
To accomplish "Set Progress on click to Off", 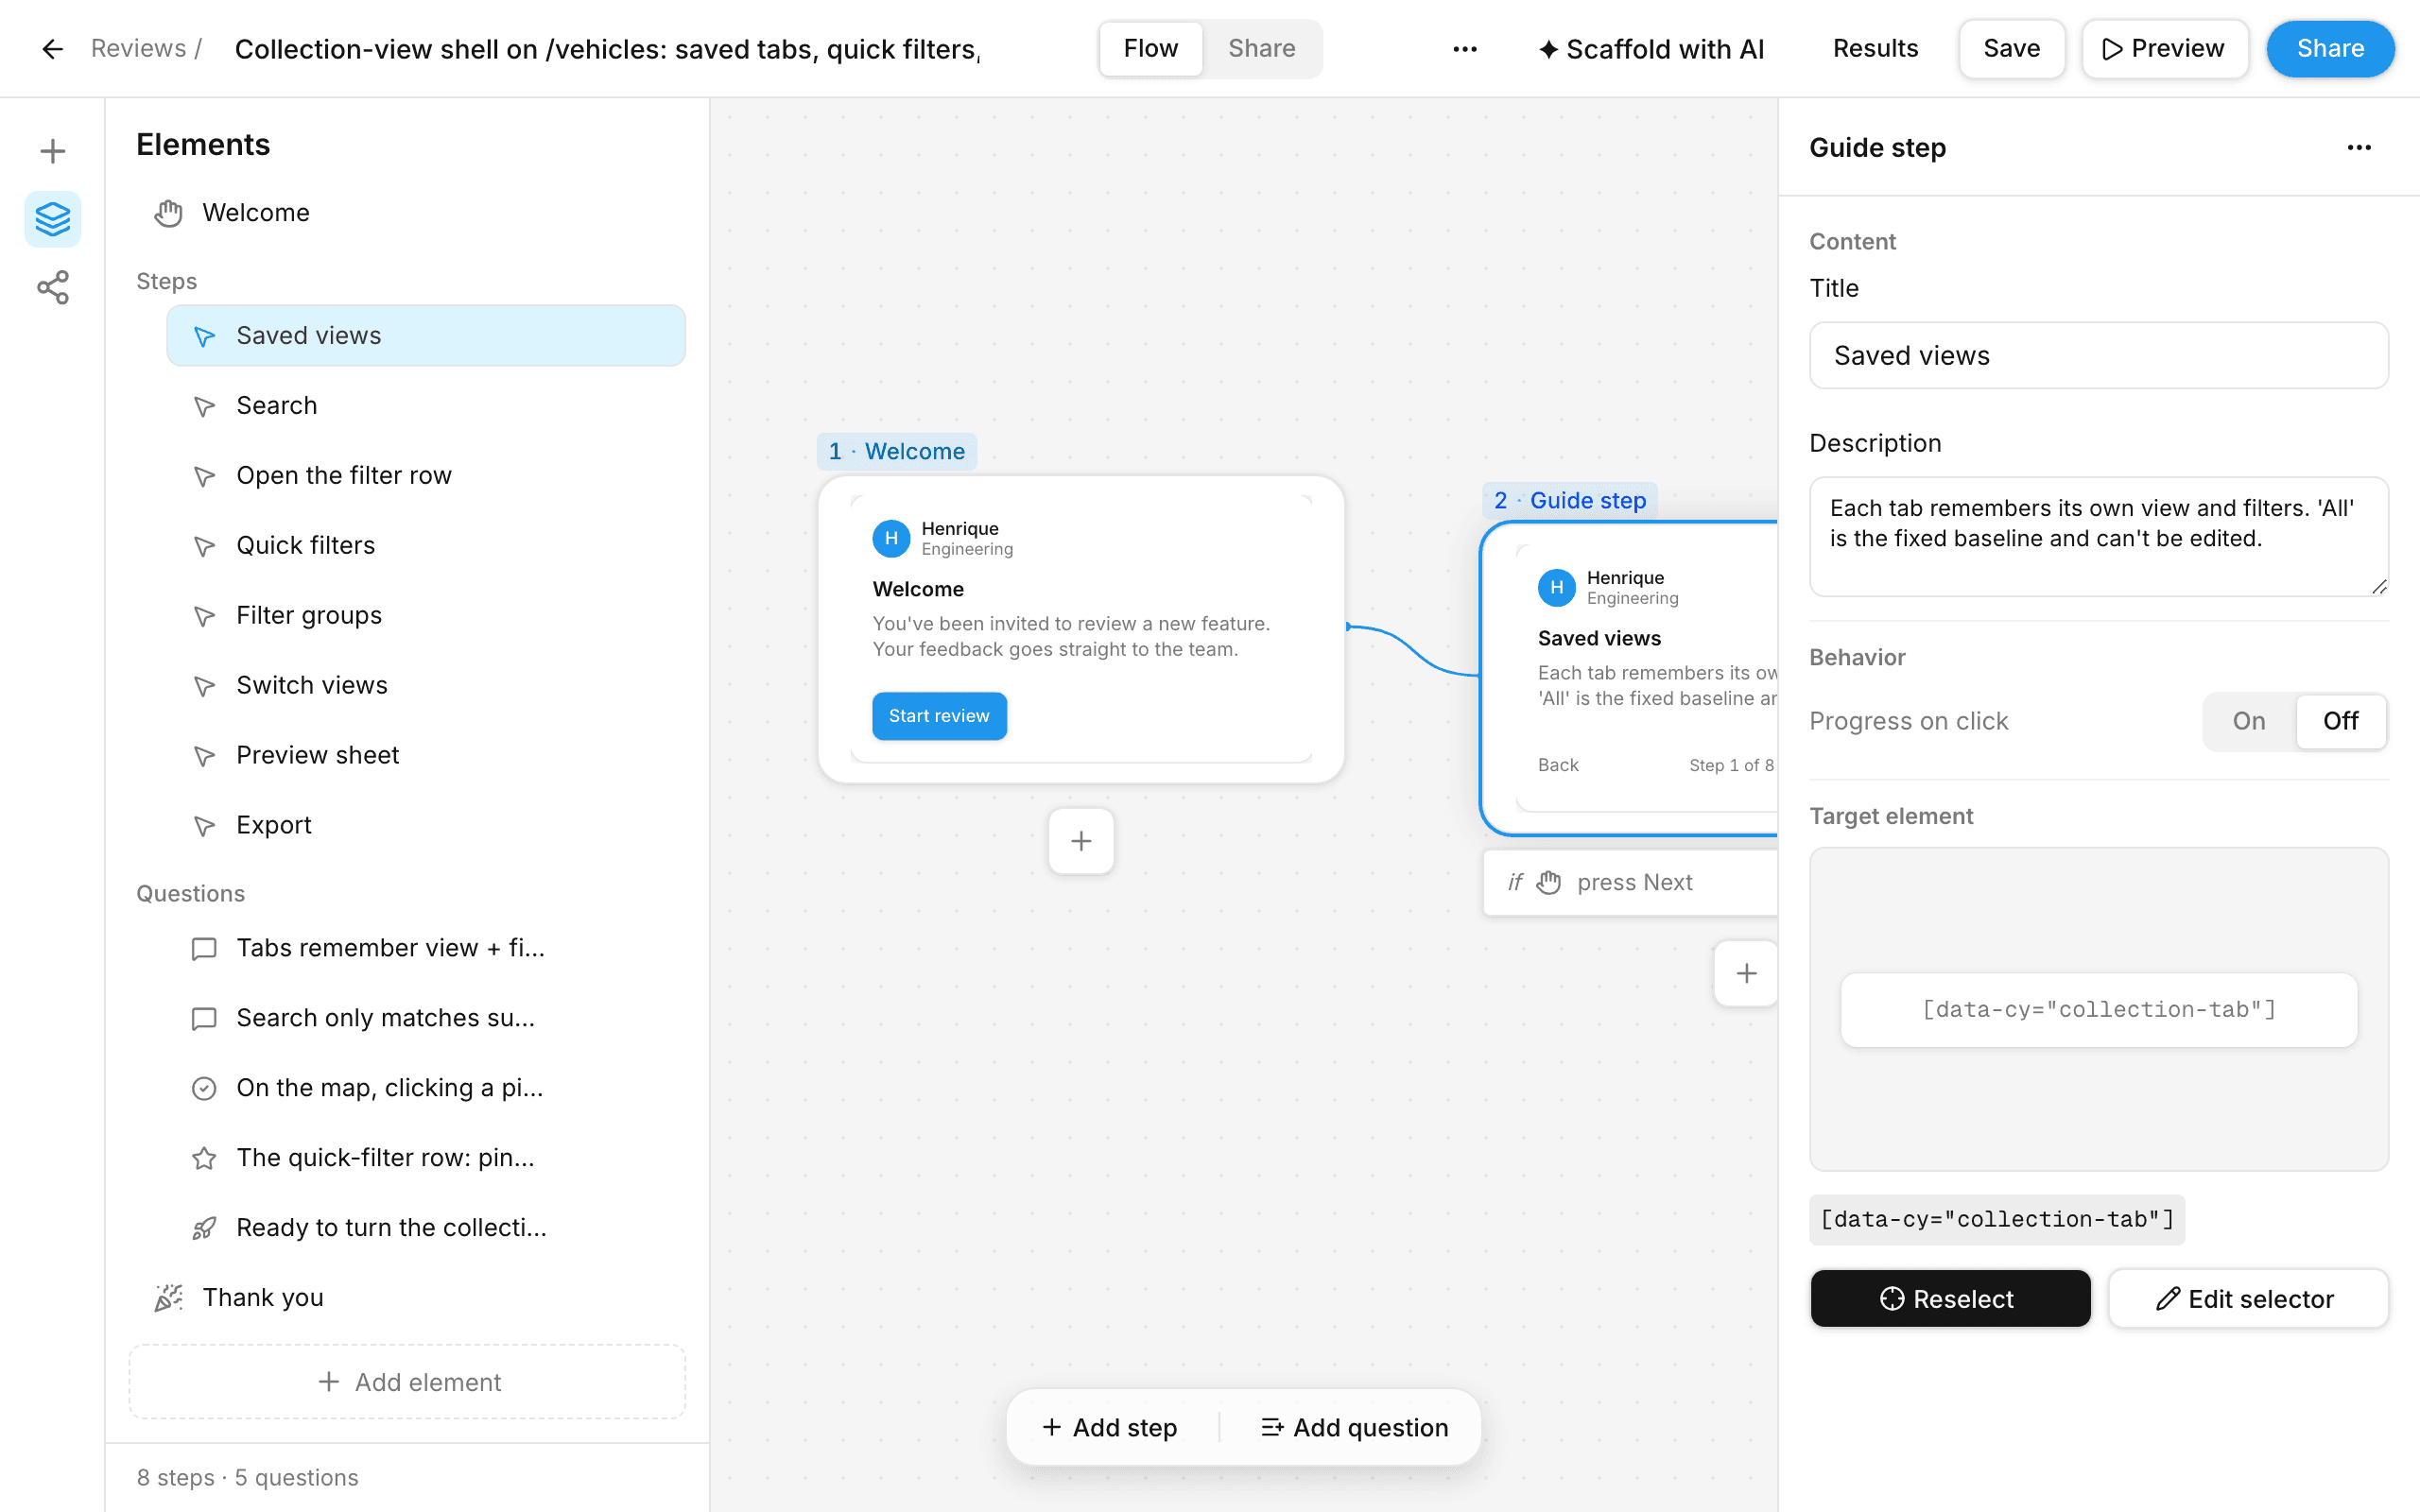I will [x=2340, y=721].
